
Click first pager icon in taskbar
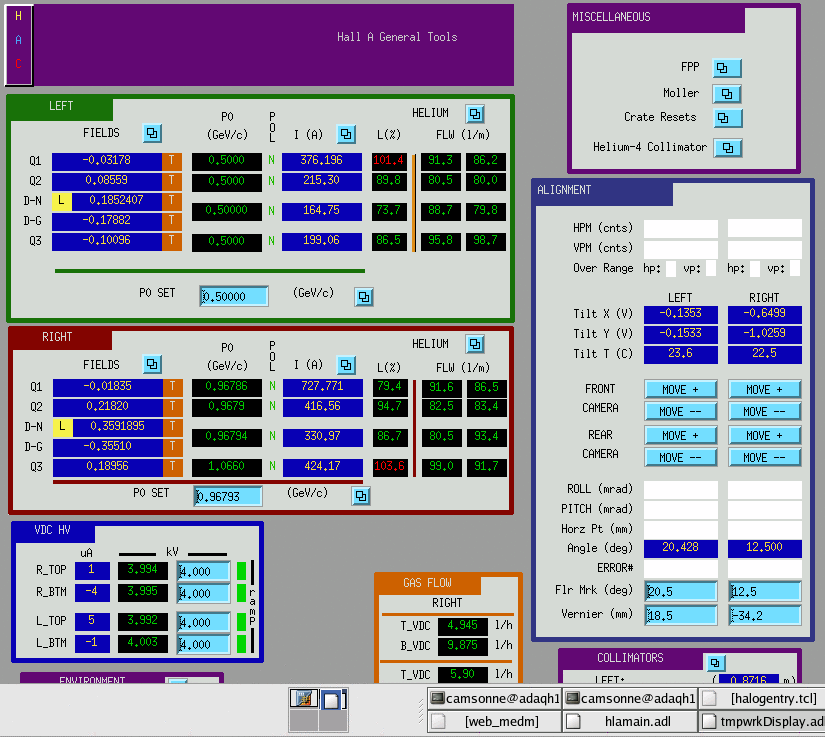(304, 700)
